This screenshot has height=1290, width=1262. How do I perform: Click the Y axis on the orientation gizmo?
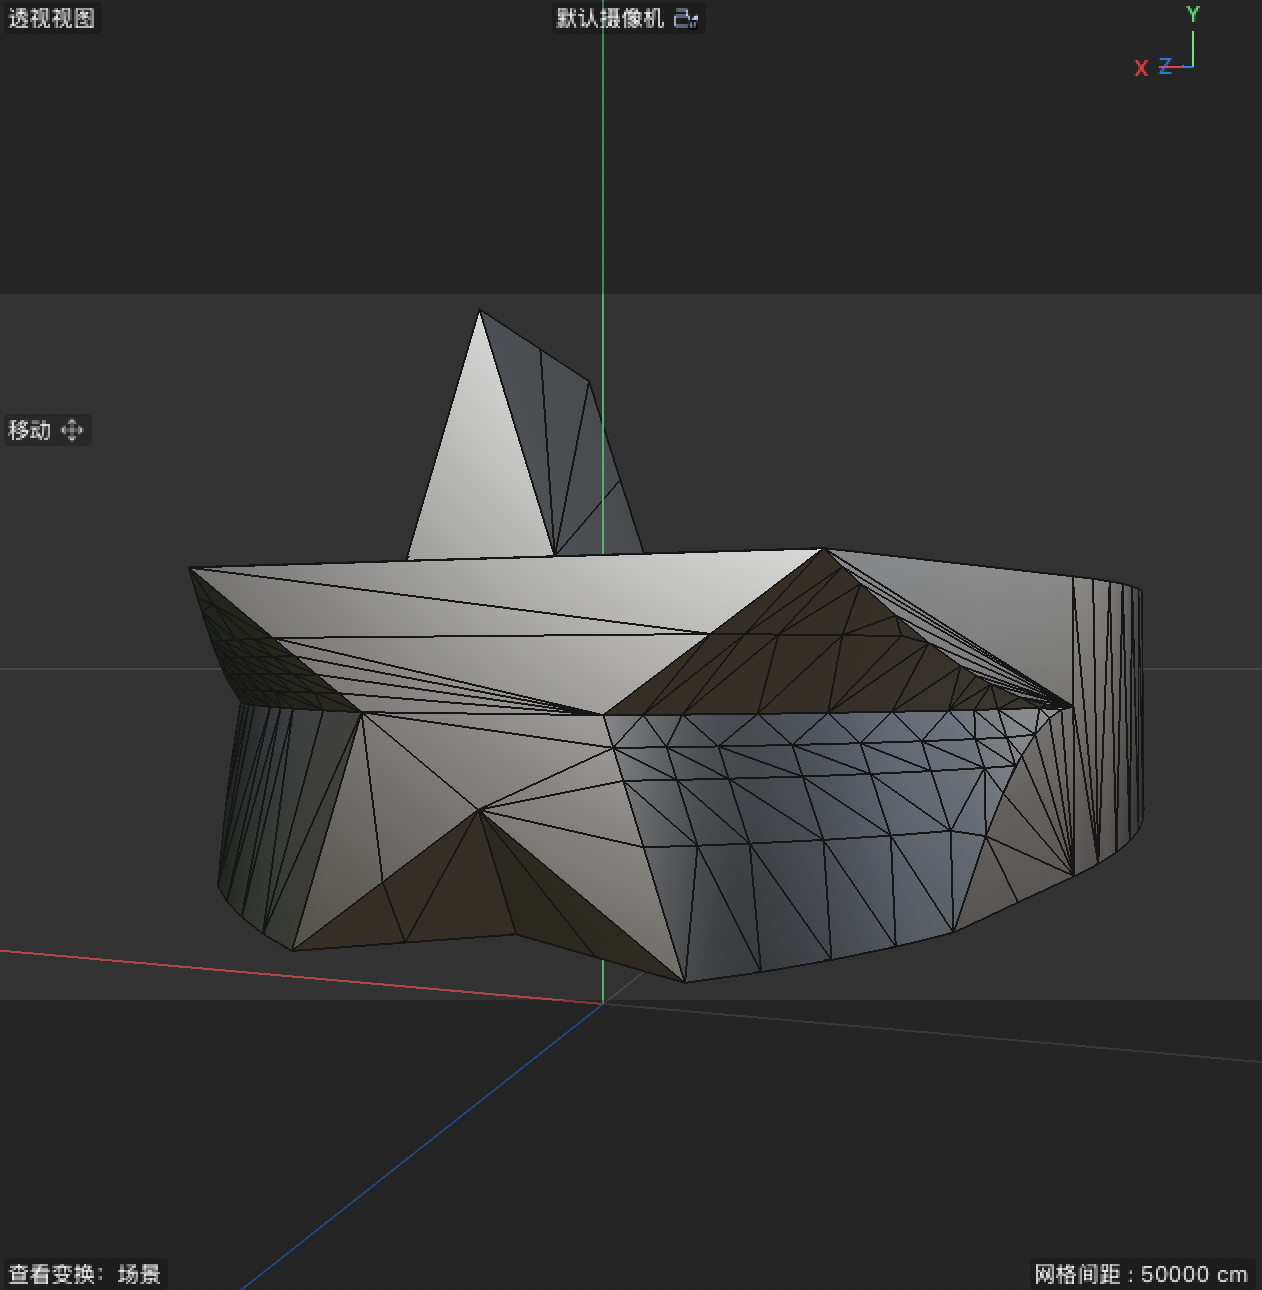click(x=1193, y=14)
